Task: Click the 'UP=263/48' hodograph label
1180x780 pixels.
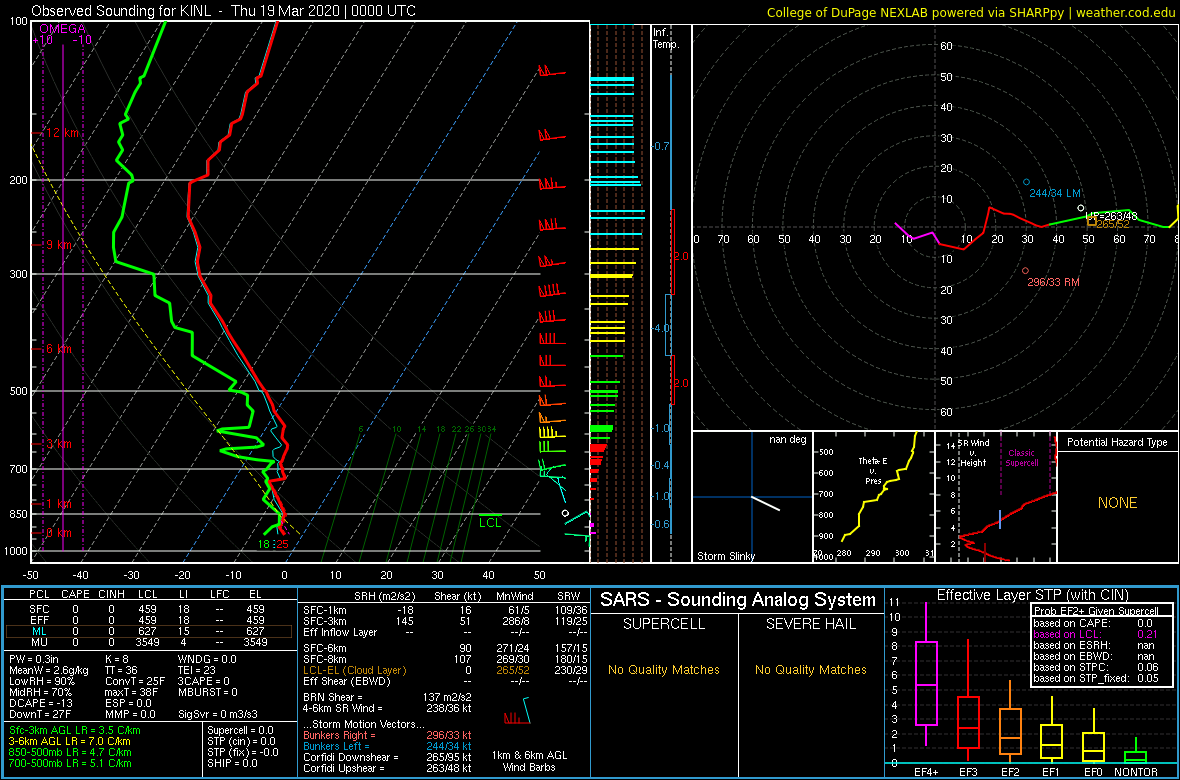Action: (1112, 216)
